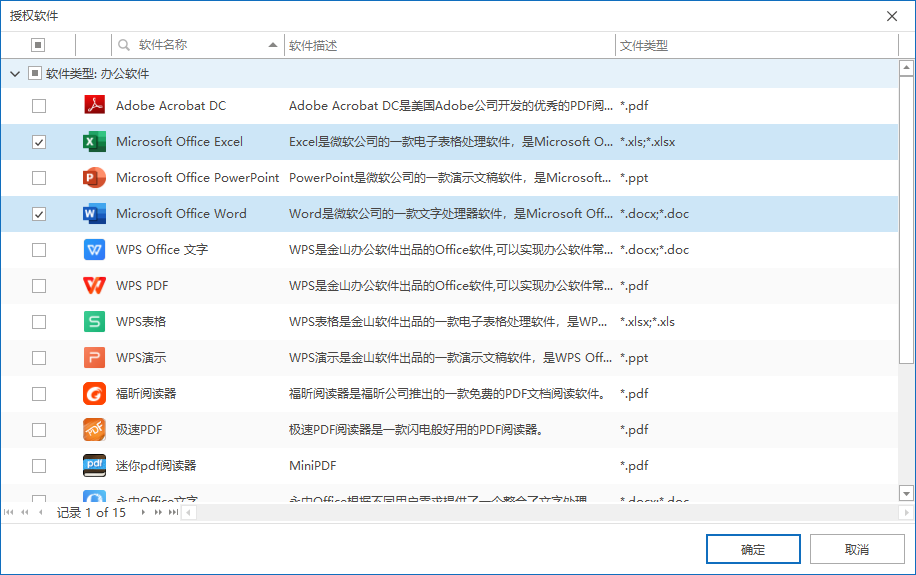Screen dimensions: 916x575
Task: Click the Word description cell
Action: [450, 214]
